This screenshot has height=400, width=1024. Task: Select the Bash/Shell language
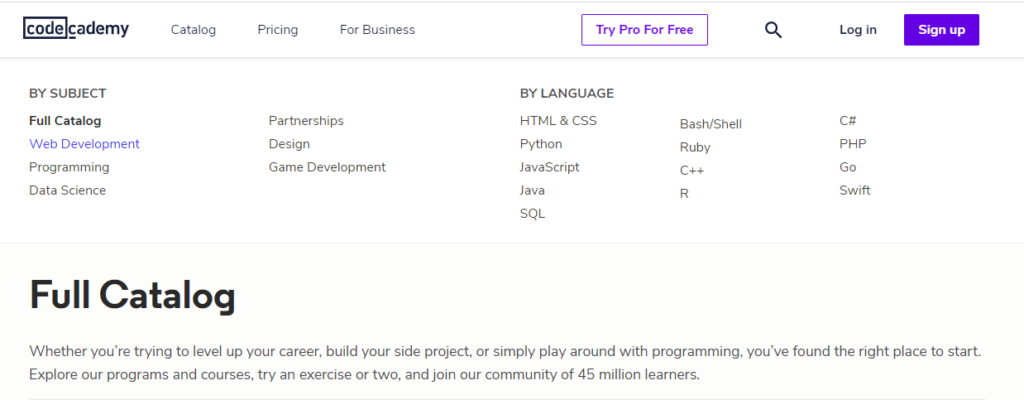click(x=710, y=124)
